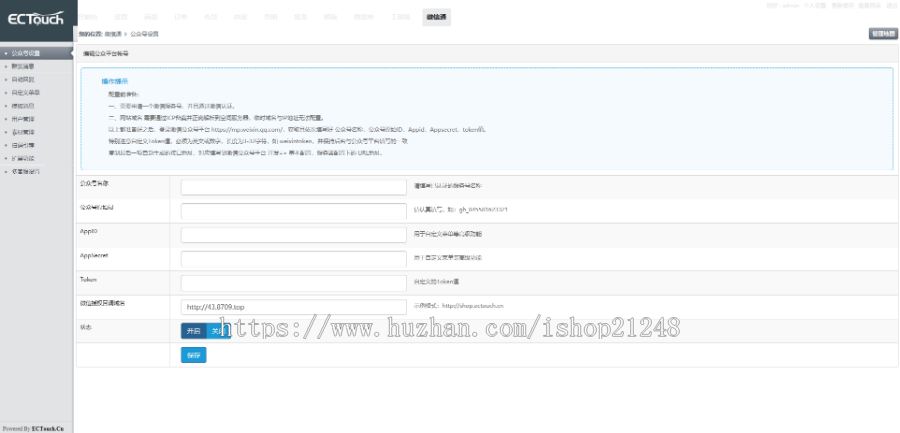Open the 数据库 top tab

click(363, 17)
